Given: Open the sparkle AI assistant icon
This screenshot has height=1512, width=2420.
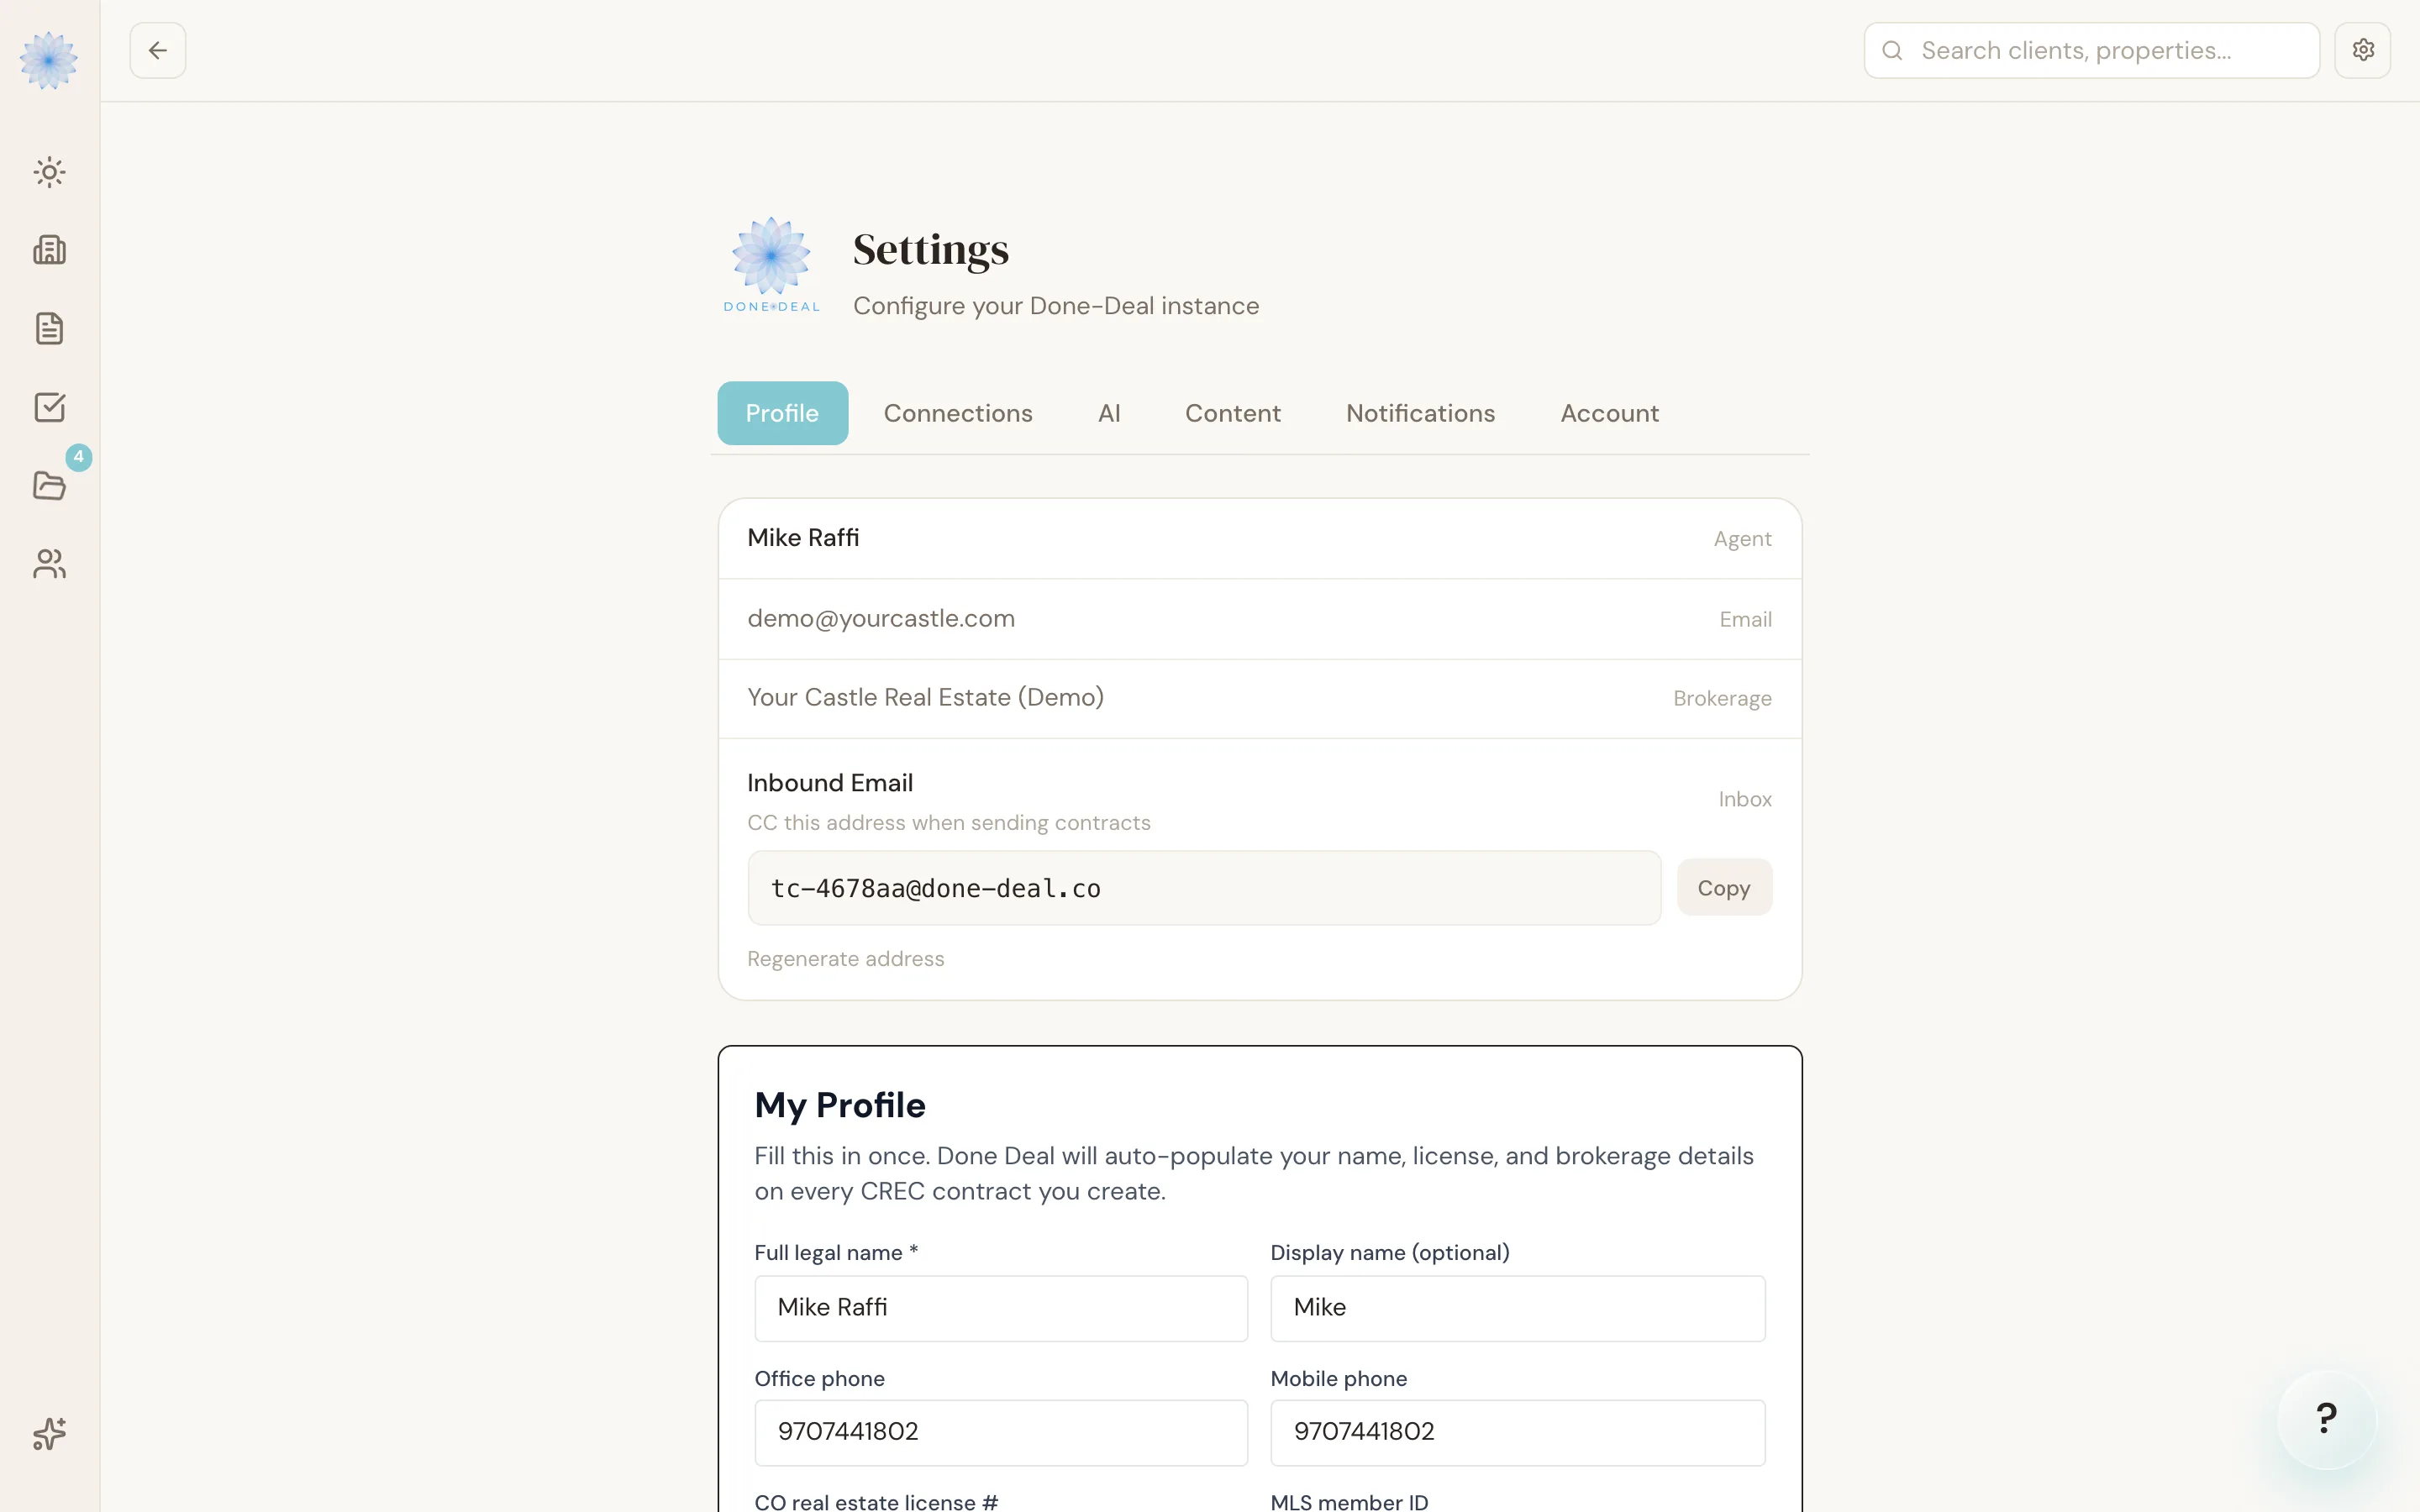Looking at the screenshot, I should [x=49, y=1433].
